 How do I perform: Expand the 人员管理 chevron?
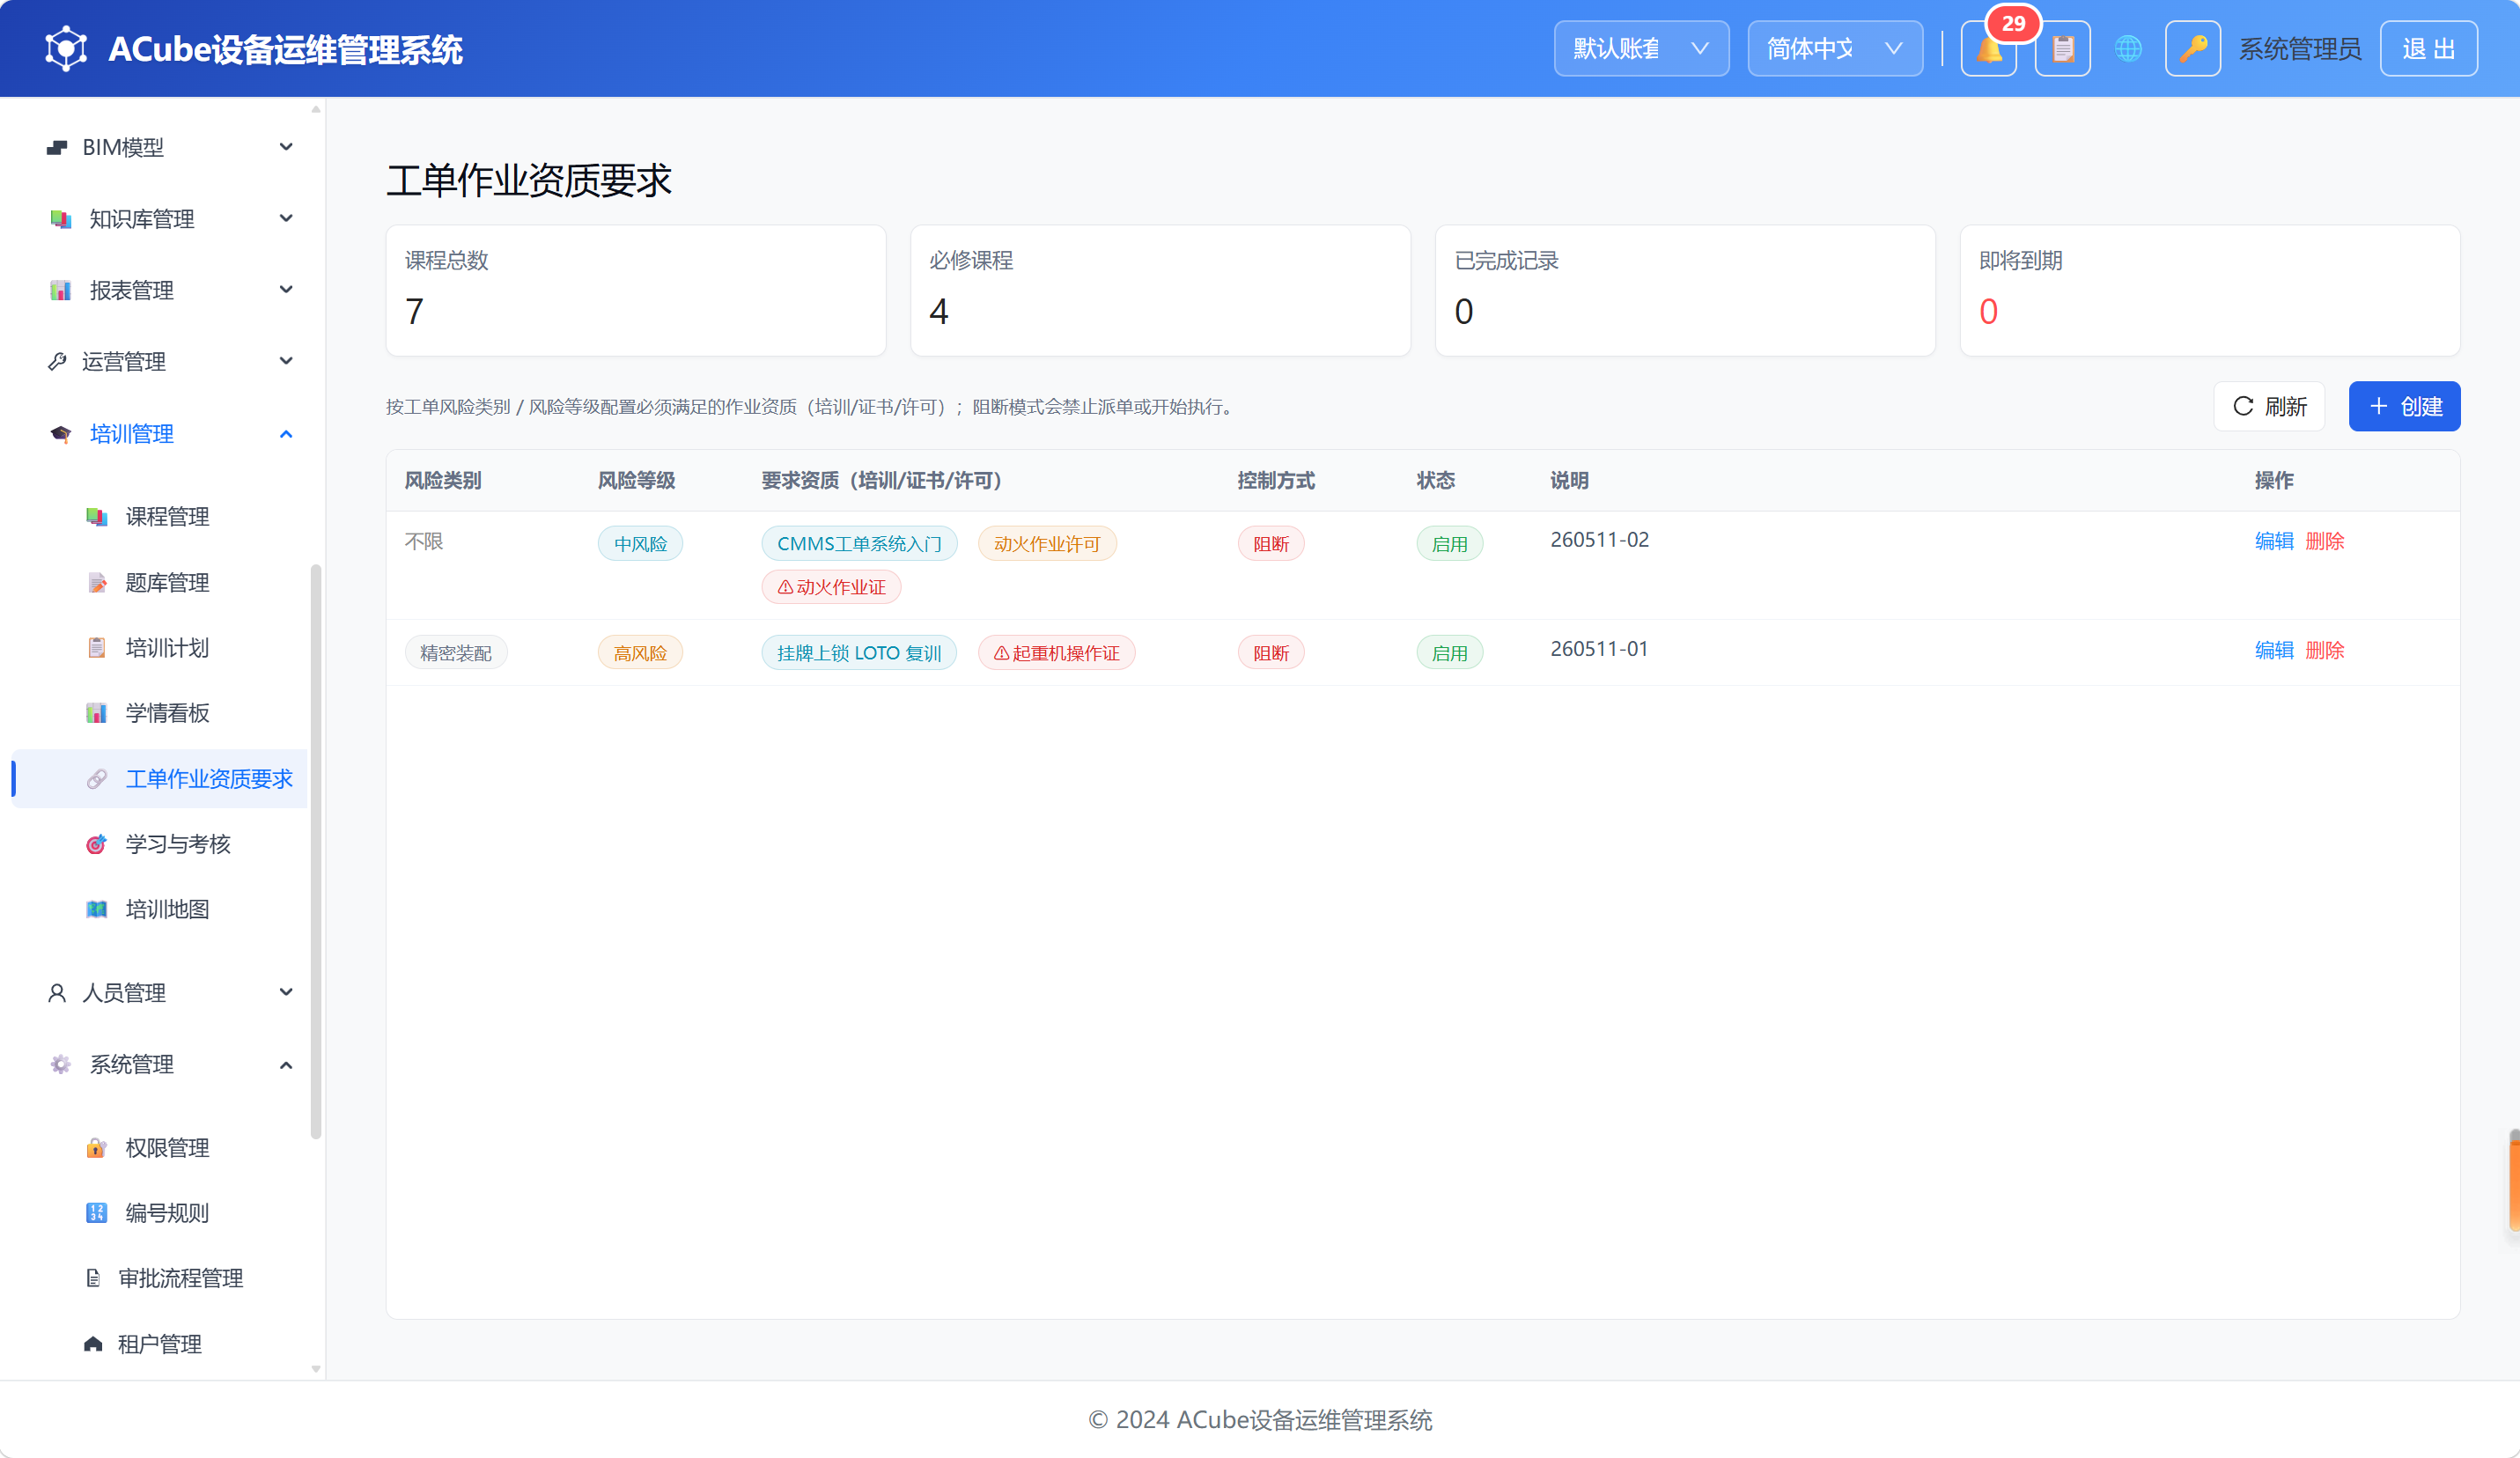286,992
